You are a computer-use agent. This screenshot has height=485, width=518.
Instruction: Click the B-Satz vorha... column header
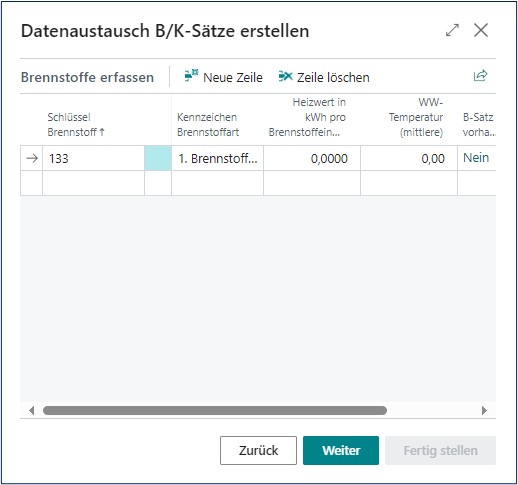point(479,125)
